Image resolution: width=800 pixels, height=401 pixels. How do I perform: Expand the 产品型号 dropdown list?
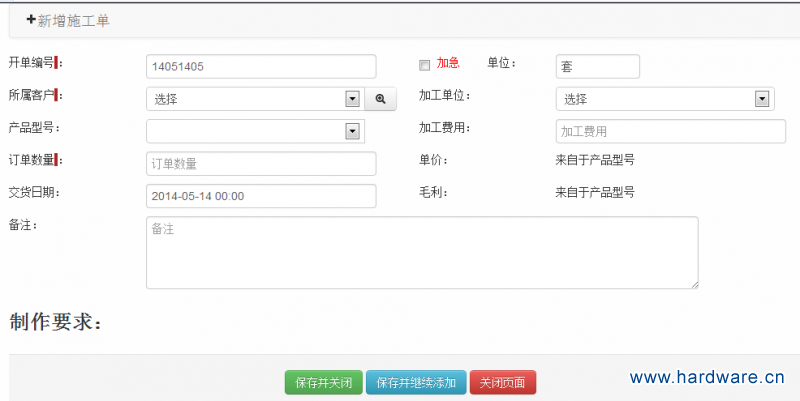[255, 132]
